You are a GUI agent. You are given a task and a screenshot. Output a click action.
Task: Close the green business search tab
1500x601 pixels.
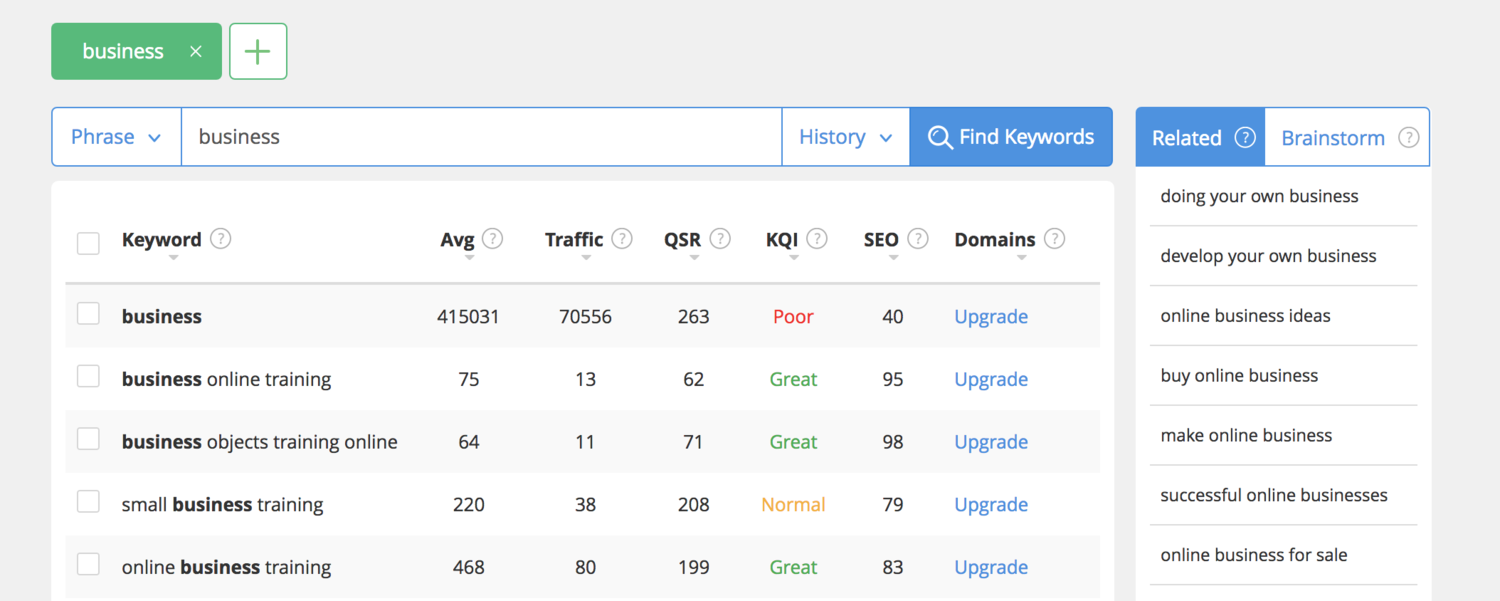coord(196,51)
